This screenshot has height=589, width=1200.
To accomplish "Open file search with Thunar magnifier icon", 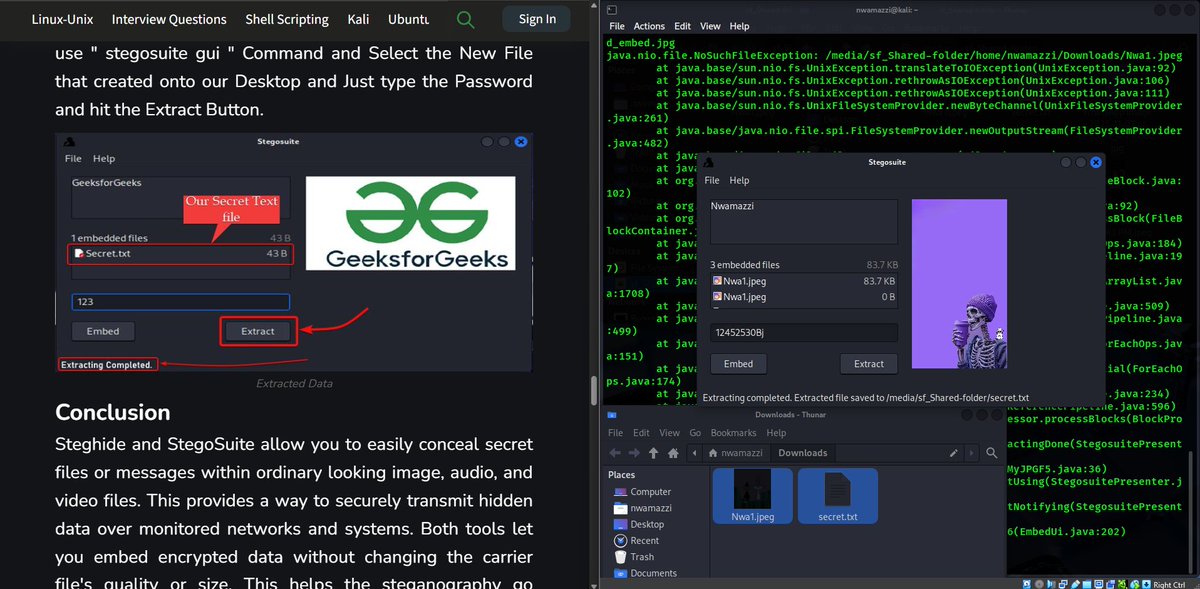I will [991, 453].
